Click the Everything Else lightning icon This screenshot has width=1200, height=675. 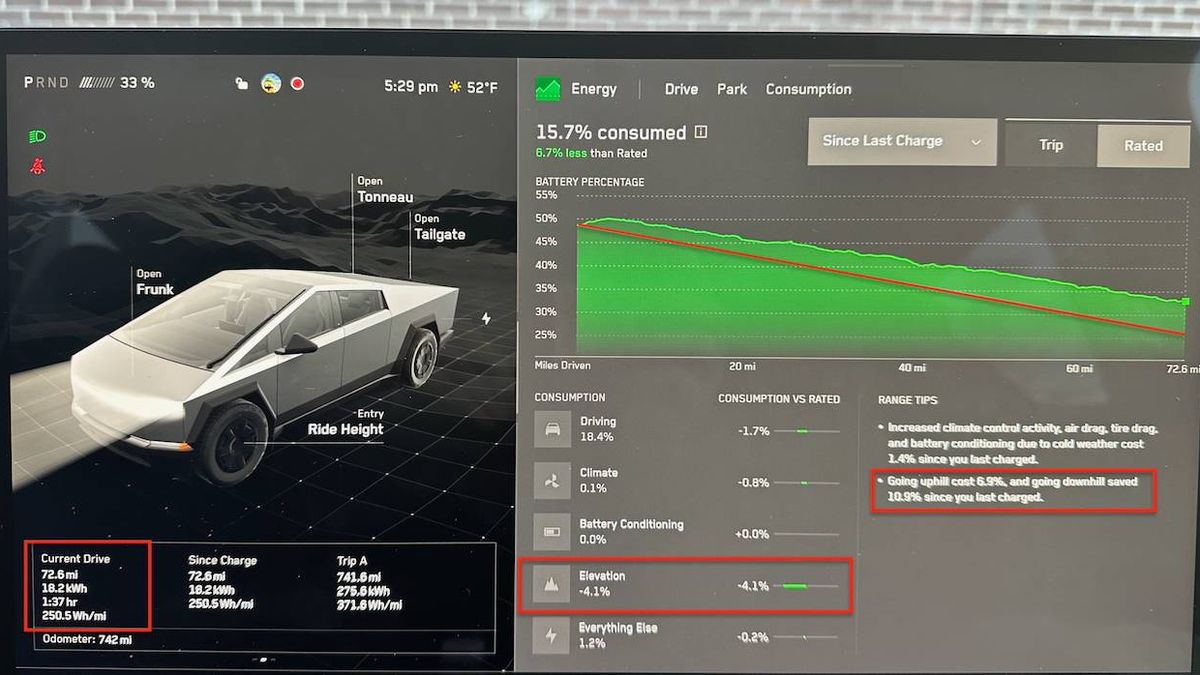[551, 633]
